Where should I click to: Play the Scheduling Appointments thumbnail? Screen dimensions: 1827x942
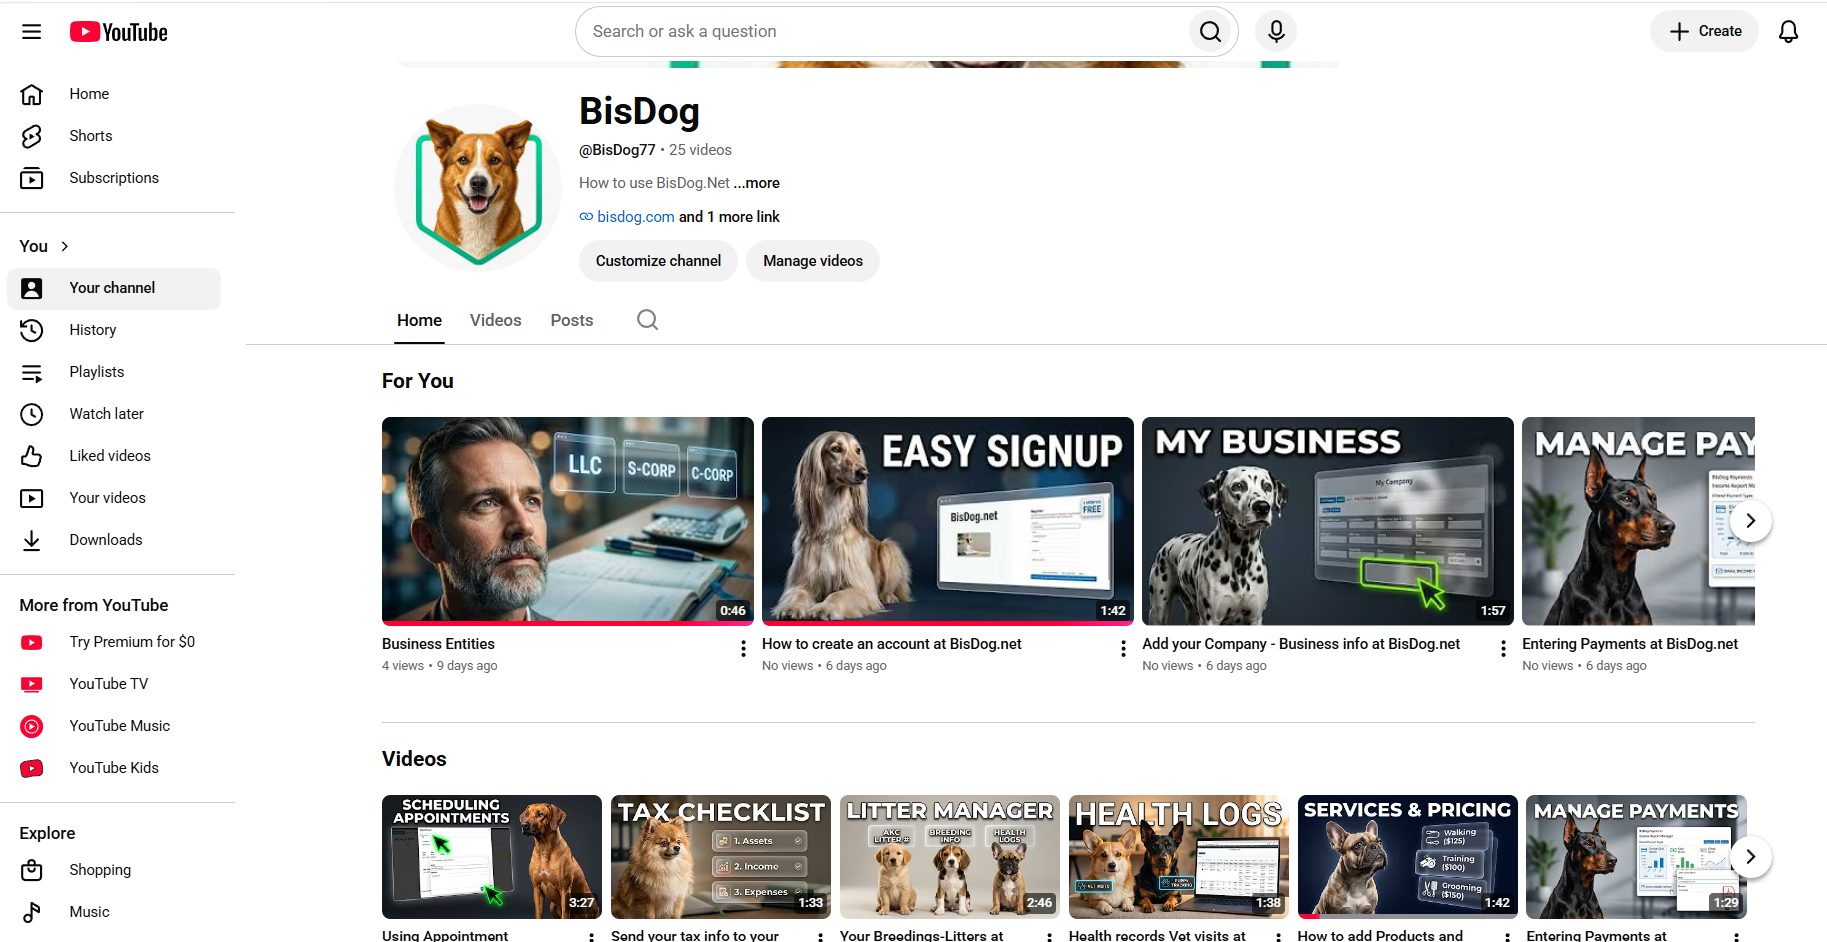(491, 857)
